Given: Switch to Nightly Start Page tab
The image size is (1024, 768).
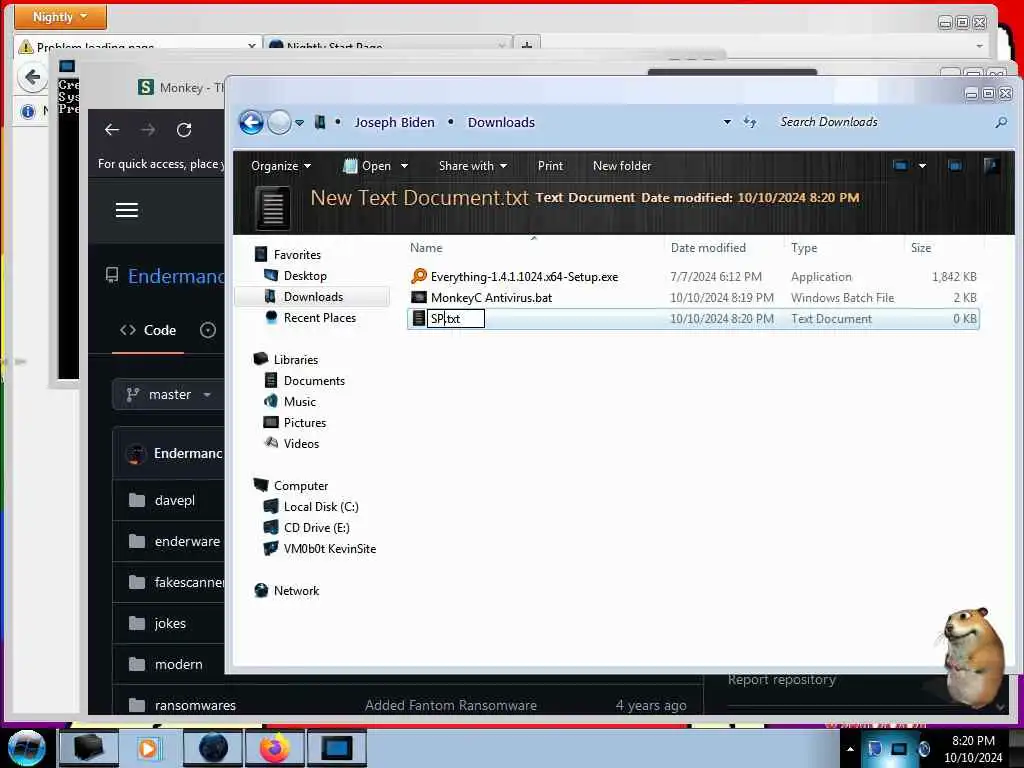Looking at the screenshot, I should click(x=387, y=46).
